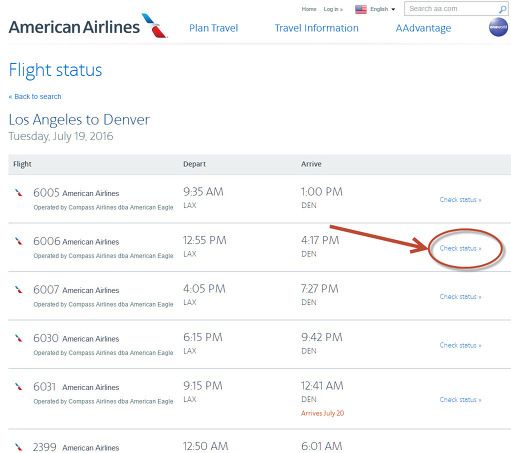Click the airline tail icon for flight 6030
The height and width of the screenshot is (453, 511).
click(x=19, y=338)
